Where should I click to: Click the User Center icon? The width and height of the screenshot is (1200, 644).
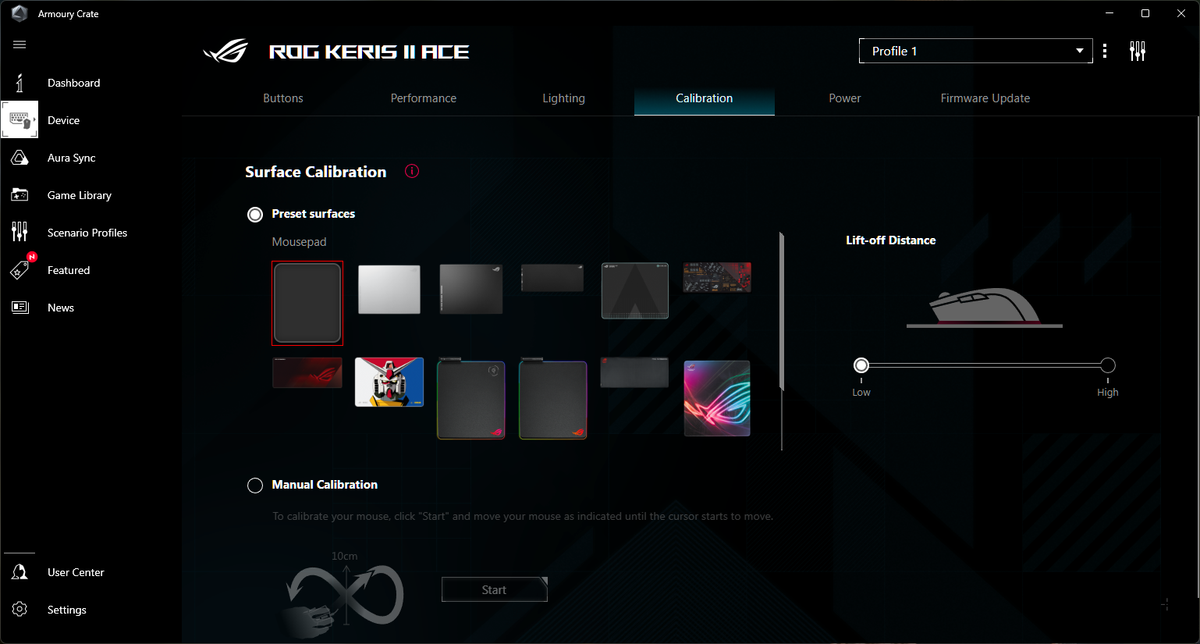click(19, 572)
